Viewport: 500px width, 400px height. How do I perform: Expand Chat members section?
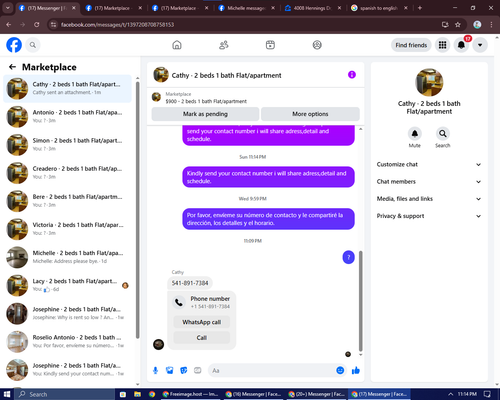click(x=429, y=182)
